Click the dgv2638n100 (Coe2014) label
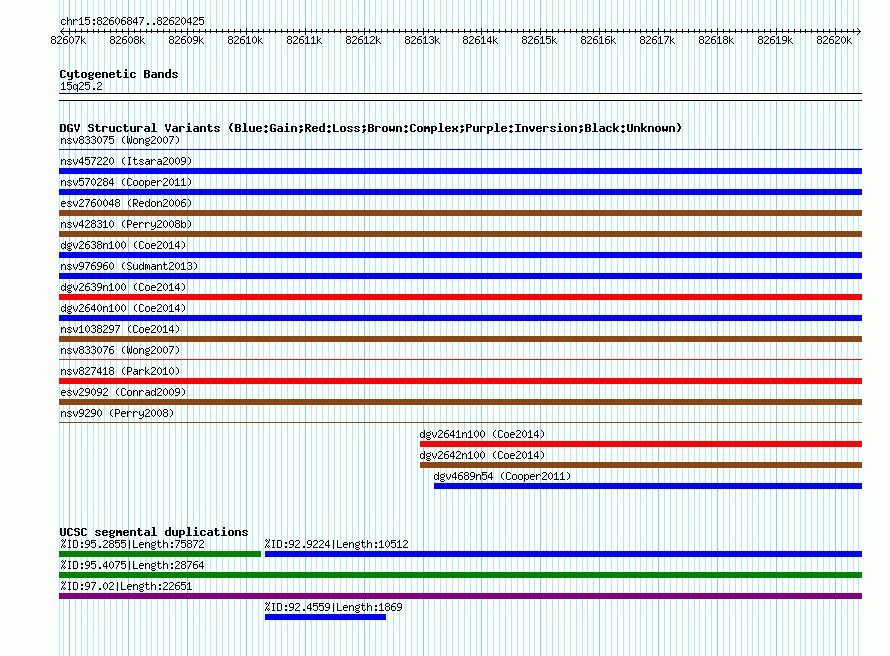This screenshot has width=890, height=656. (123, 245)
